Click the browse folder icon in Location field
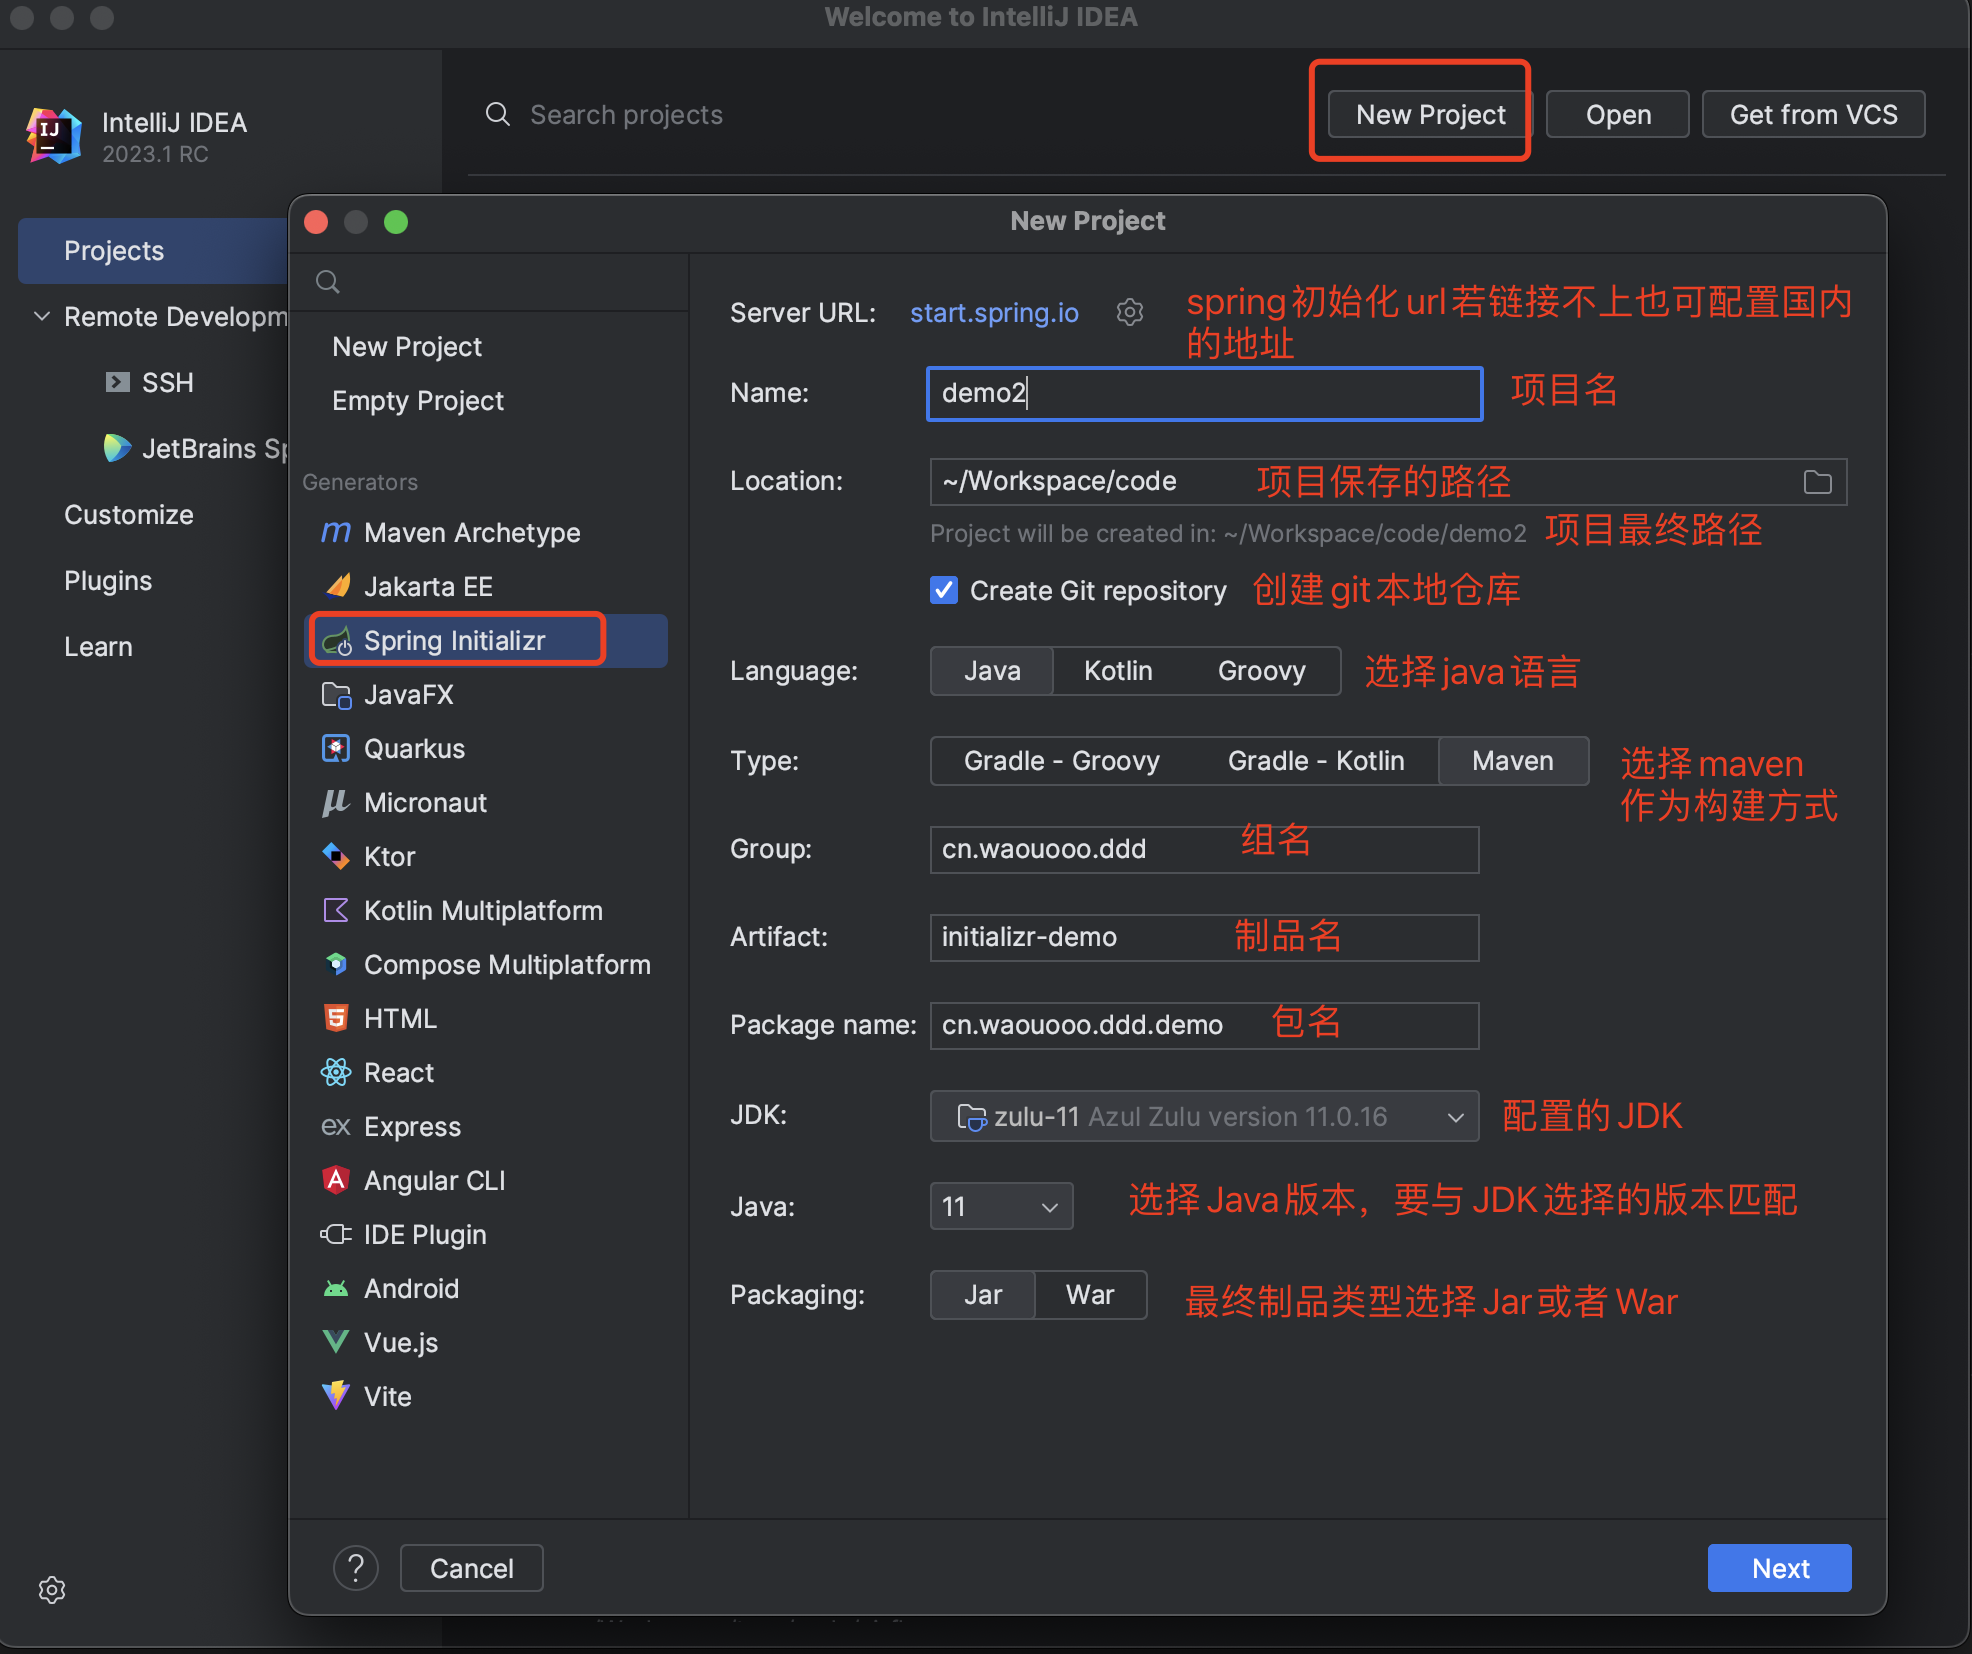 [x=1816, y=482]
